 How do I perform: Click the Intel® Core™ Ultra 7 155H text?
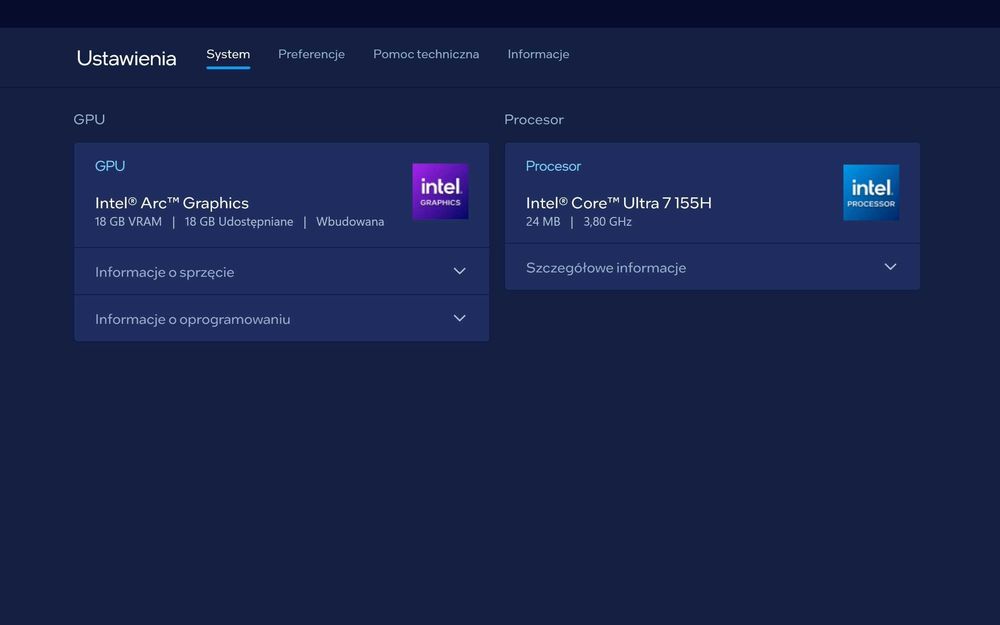(x=619, y=203)
